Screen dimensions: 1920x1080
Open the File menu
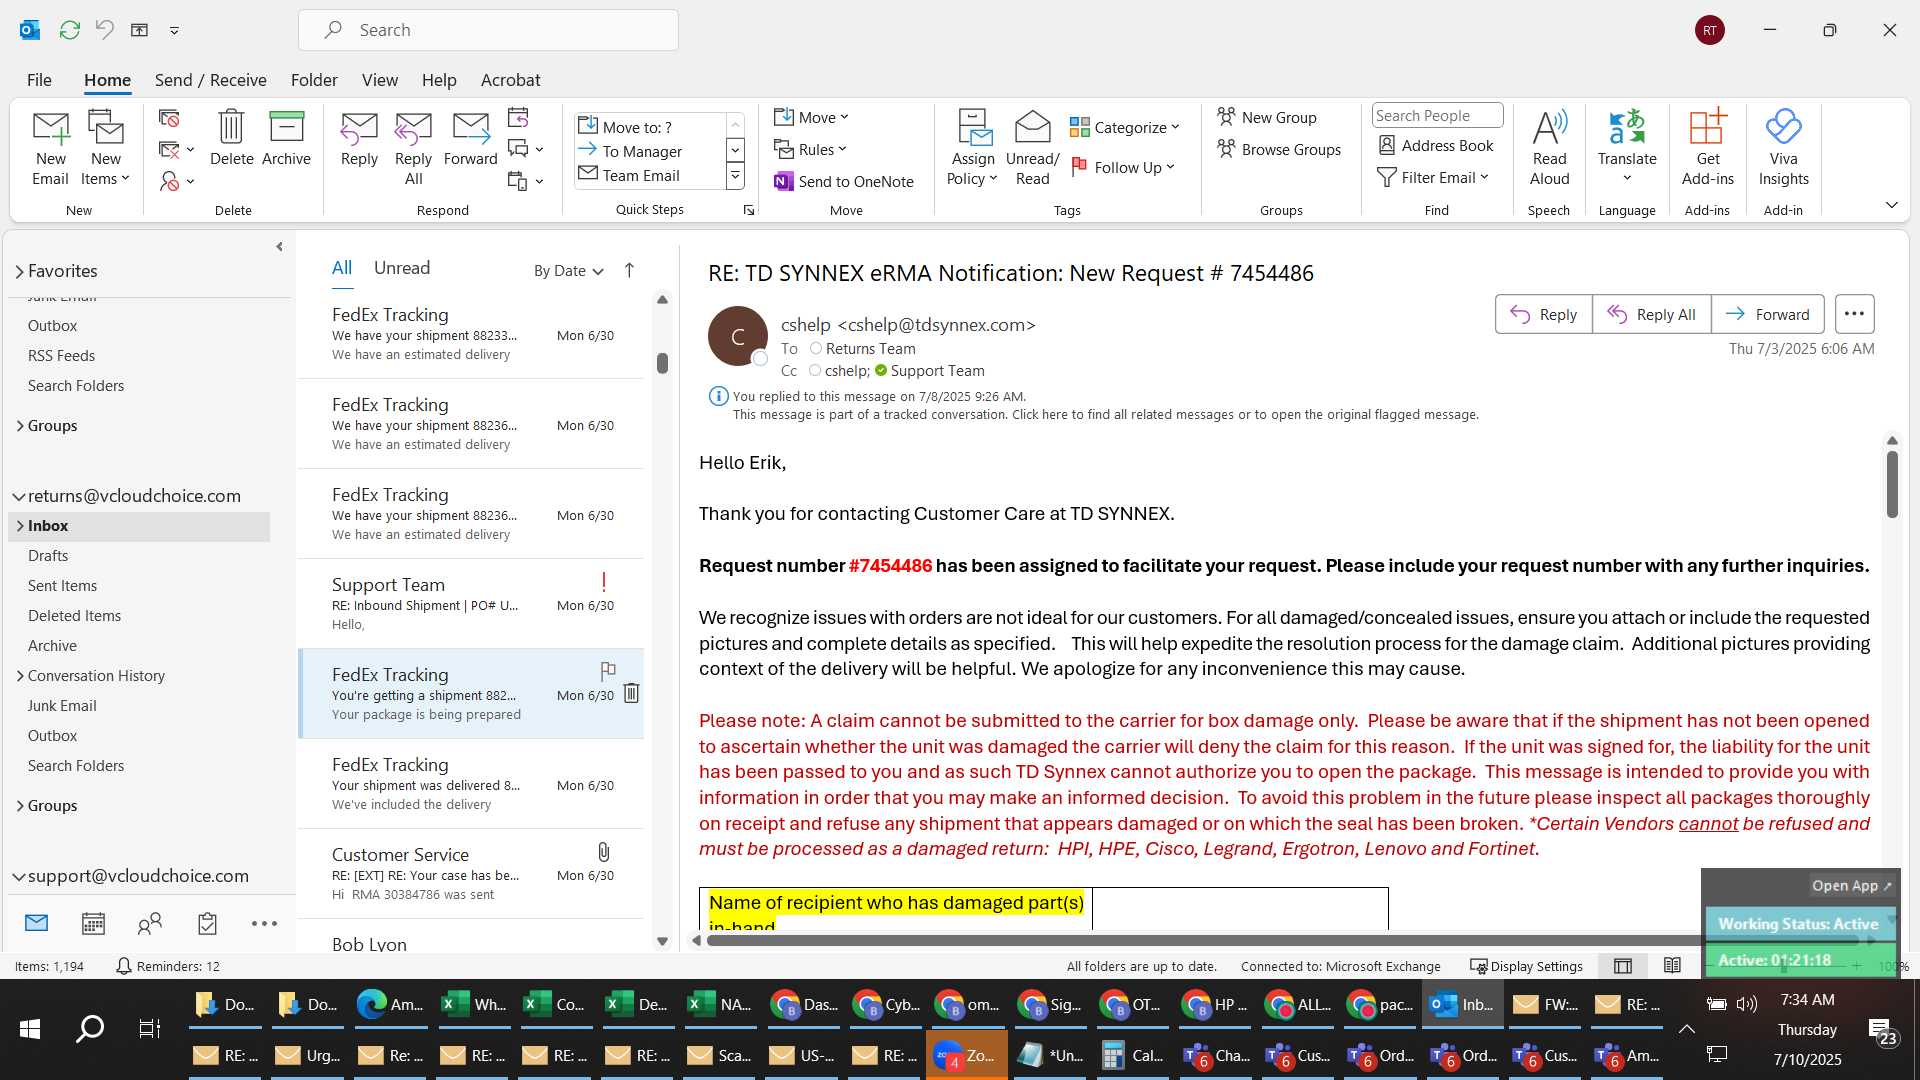[39, 80]
